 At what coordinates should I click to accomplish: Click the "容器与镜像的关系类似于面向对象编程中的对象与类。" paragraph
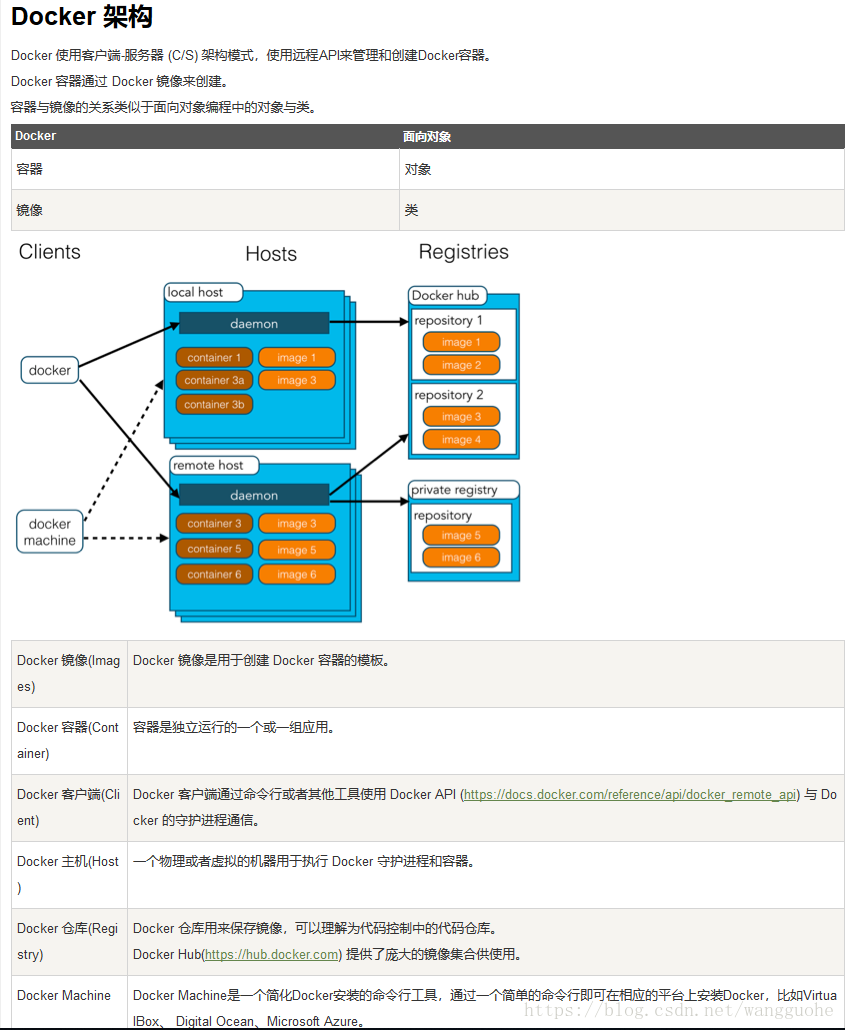(x=164, y=107)
